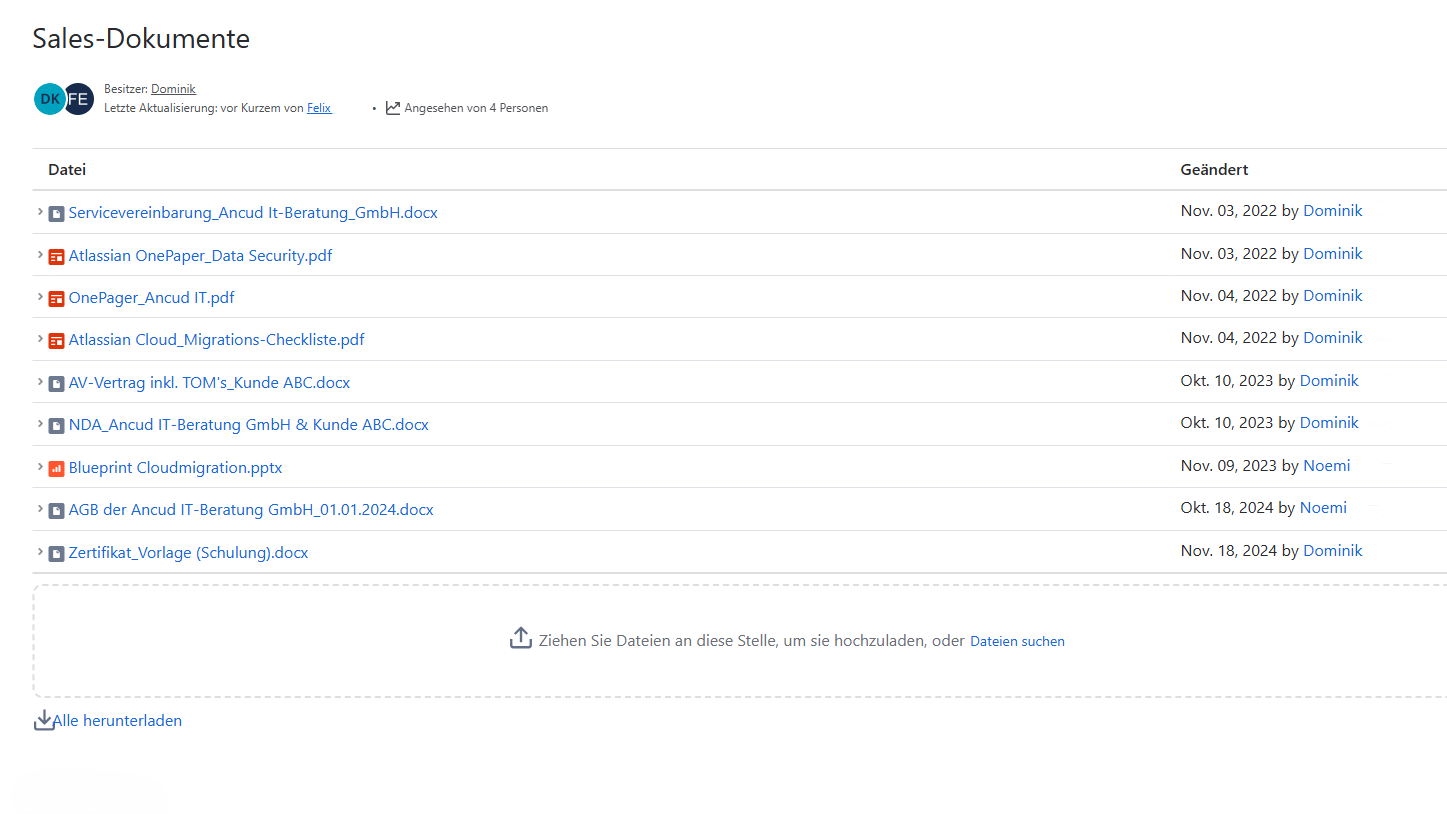1447x814 pixels.
Task: Click the PDF icon for Atlassian Cloud_Migrations-Checkliste
Action: pyautogui.click(x=56, y=340)
